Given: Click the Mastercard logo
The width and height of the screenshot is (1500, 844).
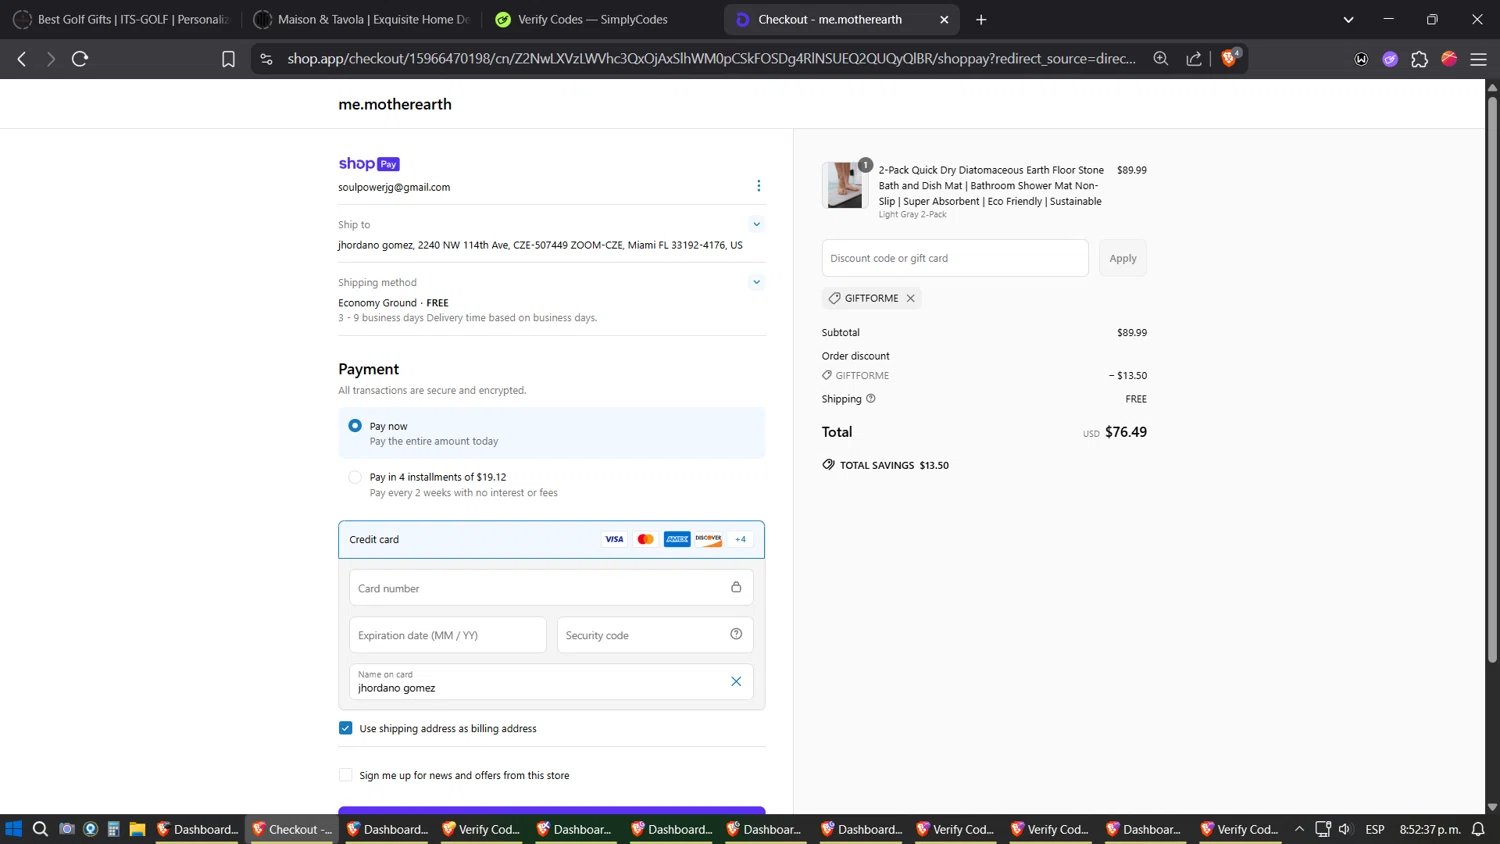Looking at the screenshot, I should [646, 539].
